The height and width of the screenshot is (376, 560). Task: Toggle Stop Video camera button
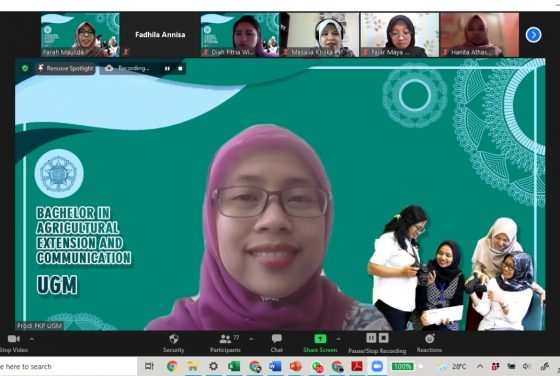click(x=14, y=343)
